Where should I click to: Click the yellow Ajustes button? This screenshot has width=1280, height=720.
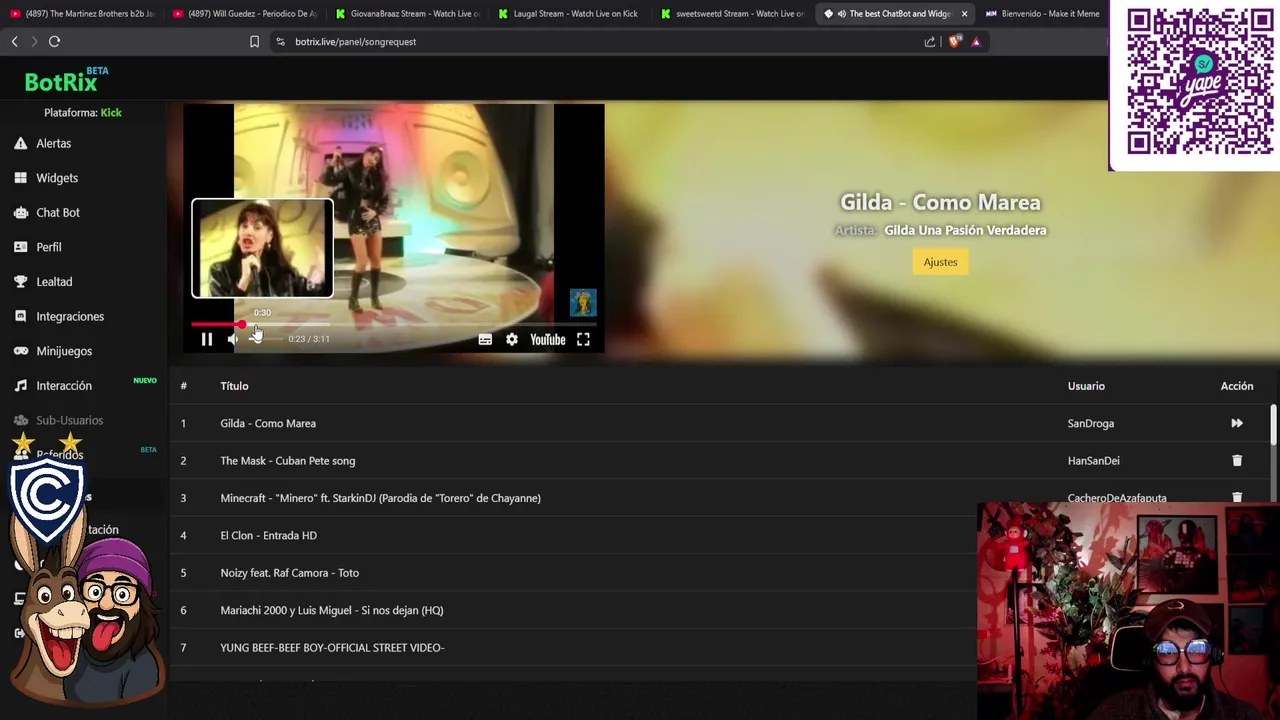(940, 262)
